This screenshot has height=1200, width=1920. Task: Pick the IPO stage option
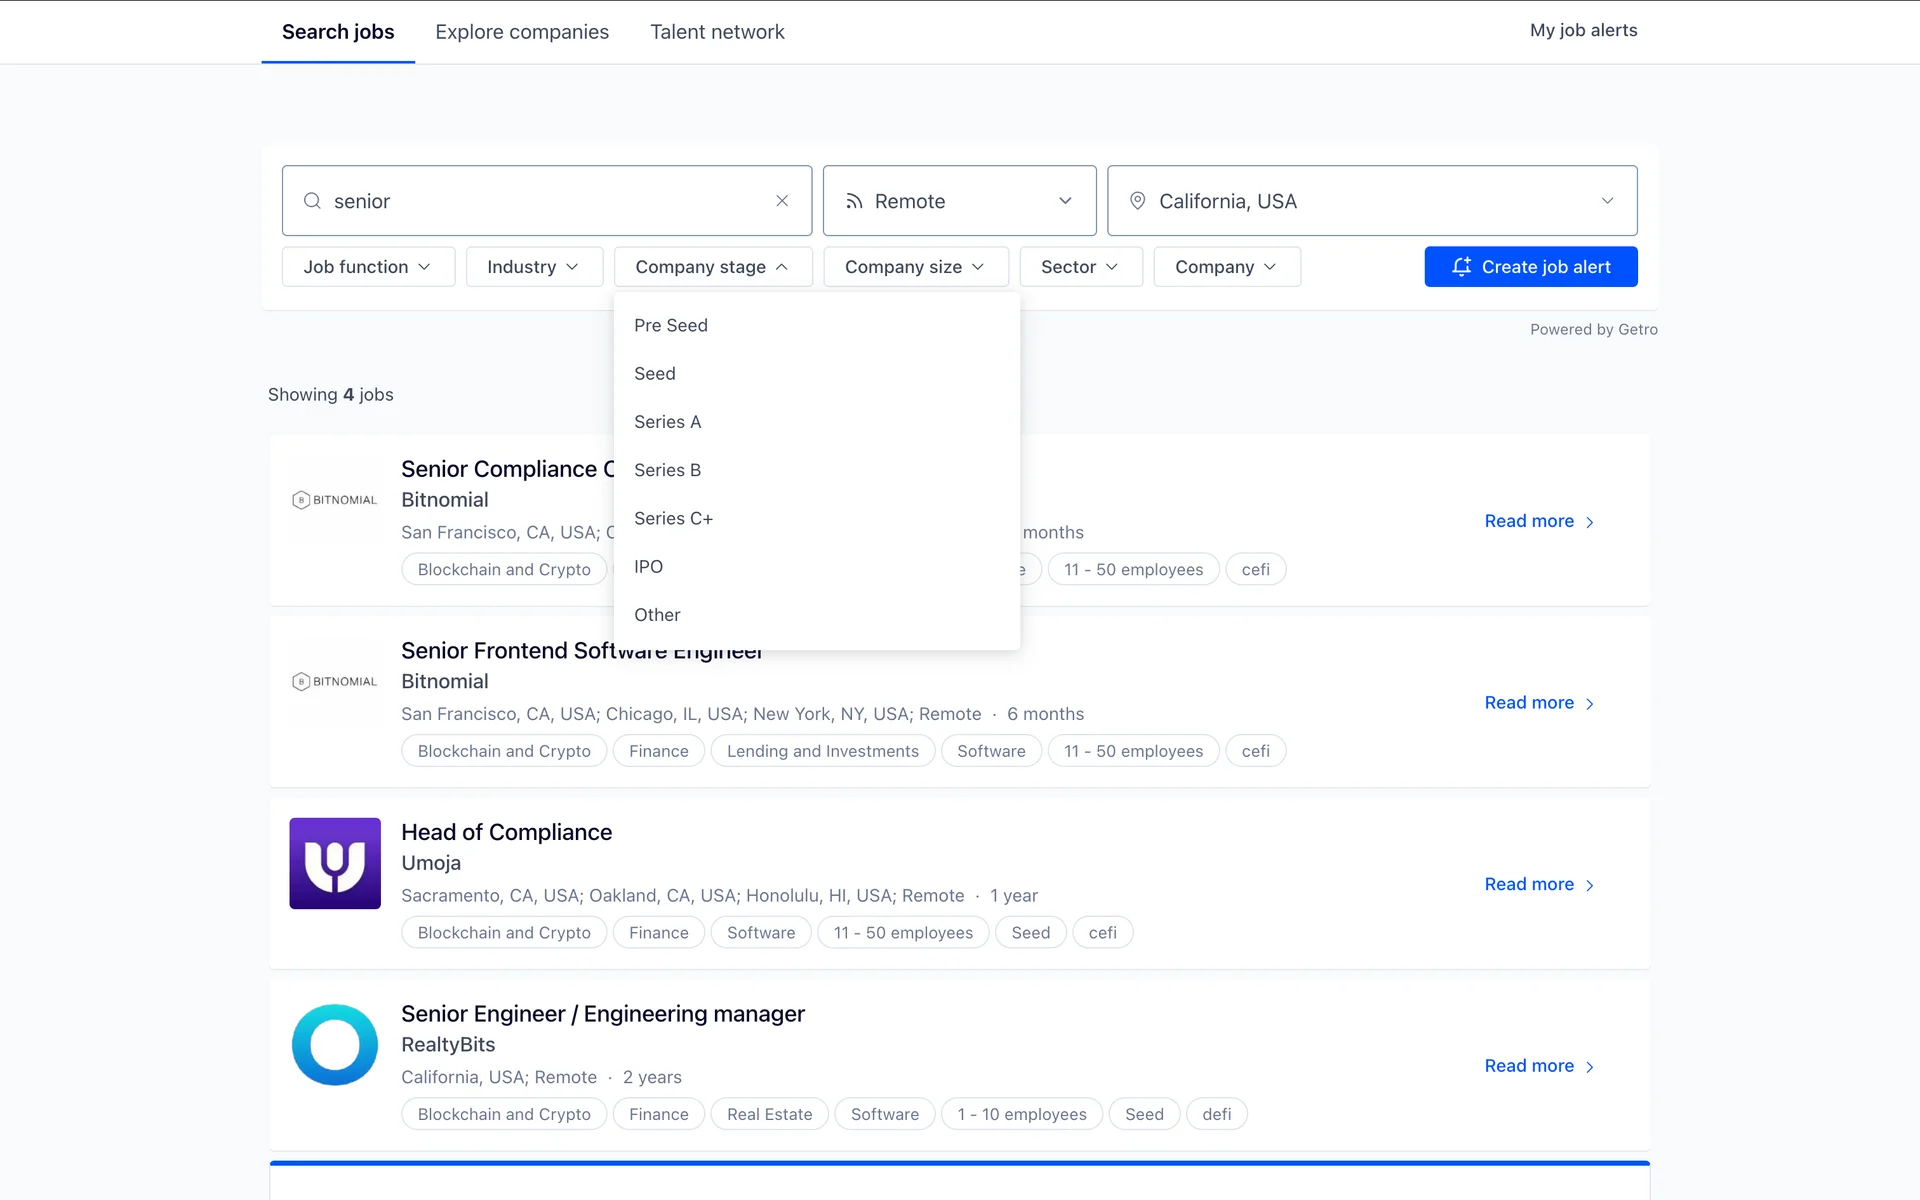click(x=648, y=567)
